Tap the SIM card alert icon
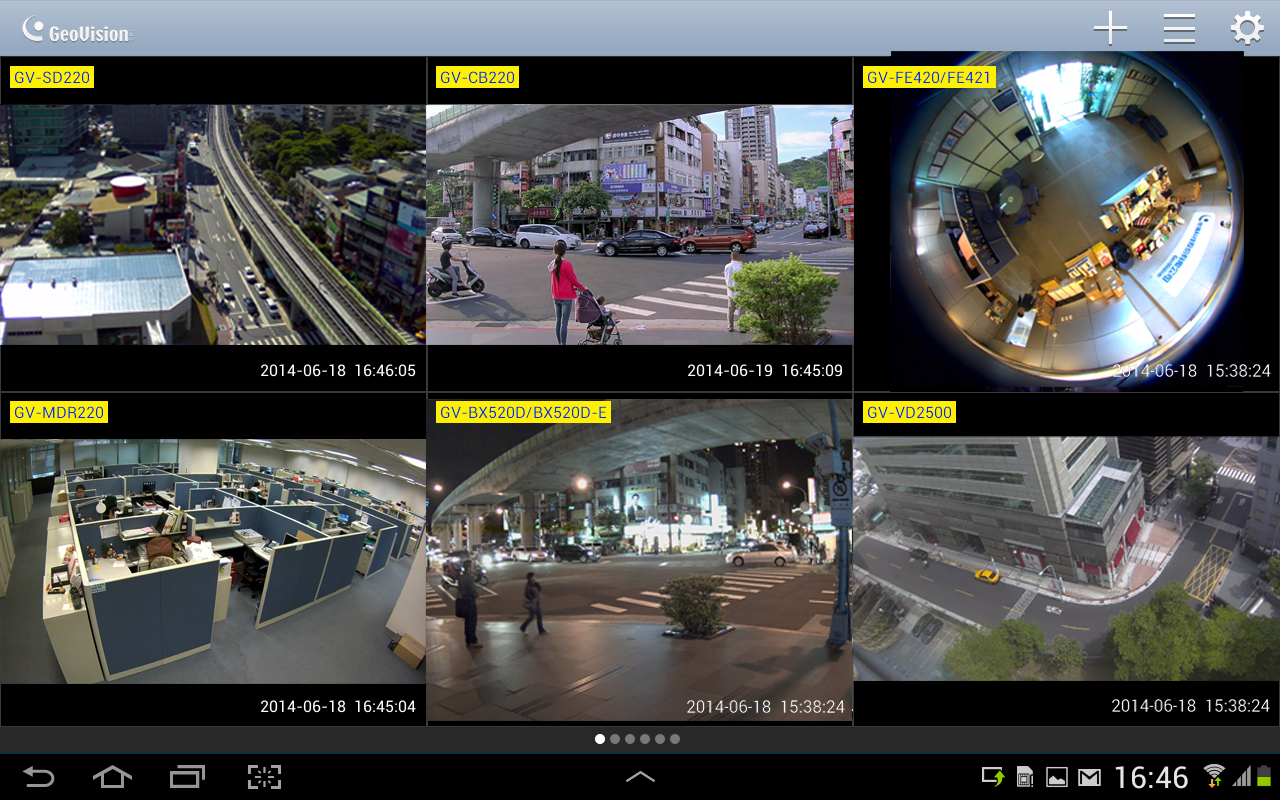Screen dimensions: 1280x800 [1026, 775]
